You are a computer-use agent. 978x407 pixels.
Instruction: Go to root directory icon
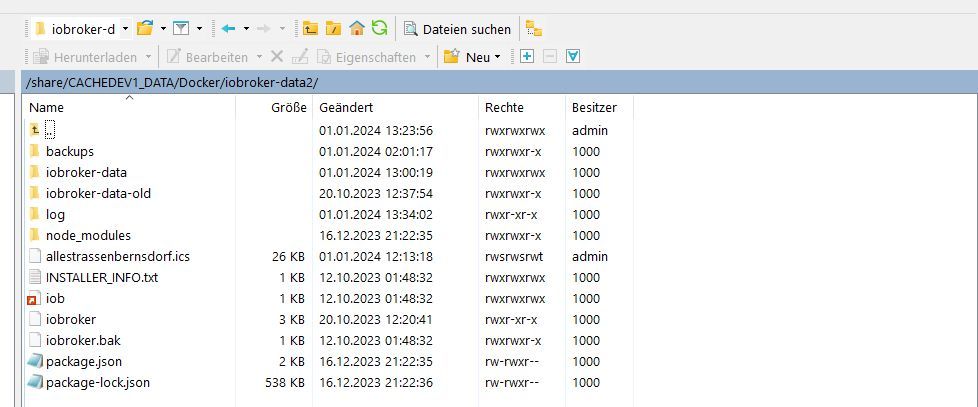tap(334, 29)
